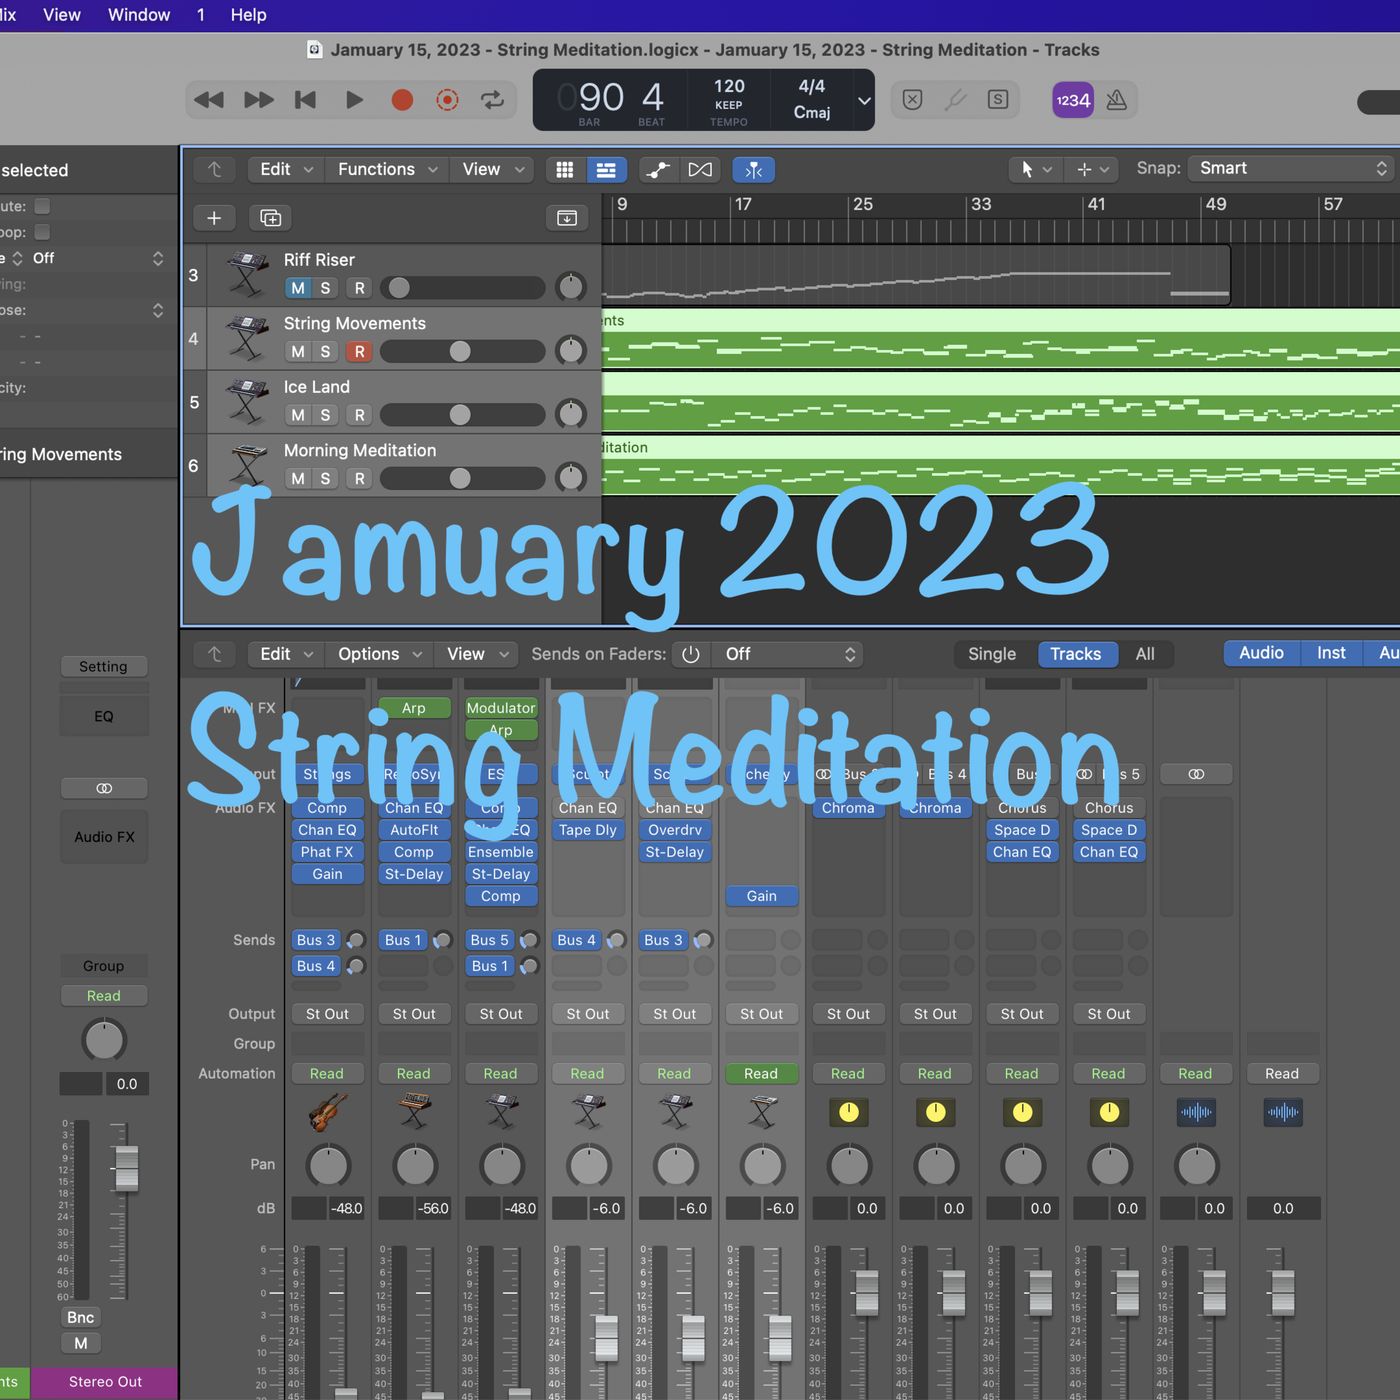The width and height of the screenshot is (1400, 1400).
Task: Adjust the Morning Meditation volume slider
Action: (x=460, y=479)
